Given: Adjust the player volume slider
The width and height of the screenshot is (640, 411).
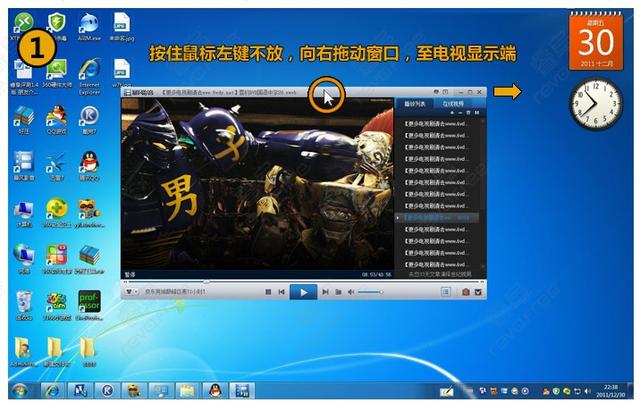Looking at the screenshot, I should tap(369, 292).
